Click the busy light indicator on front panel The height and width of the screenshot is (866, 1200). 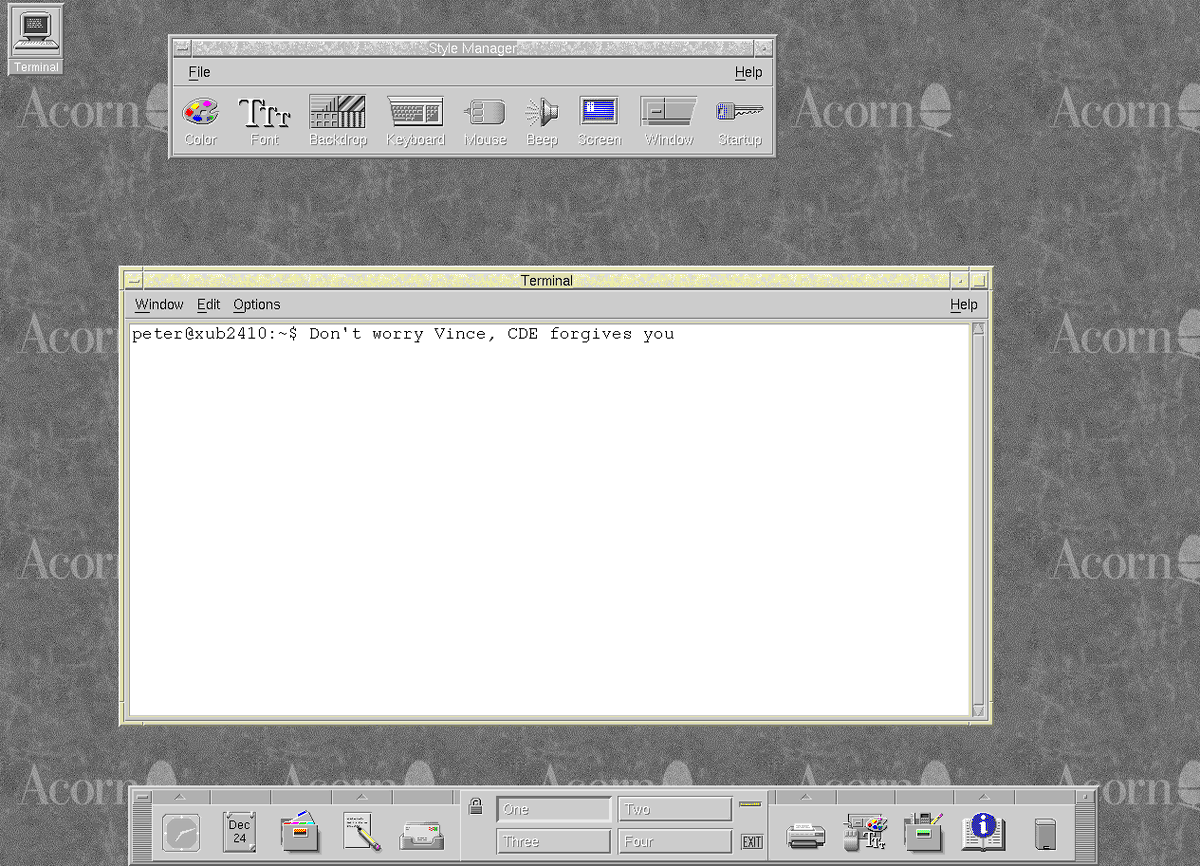750,804
